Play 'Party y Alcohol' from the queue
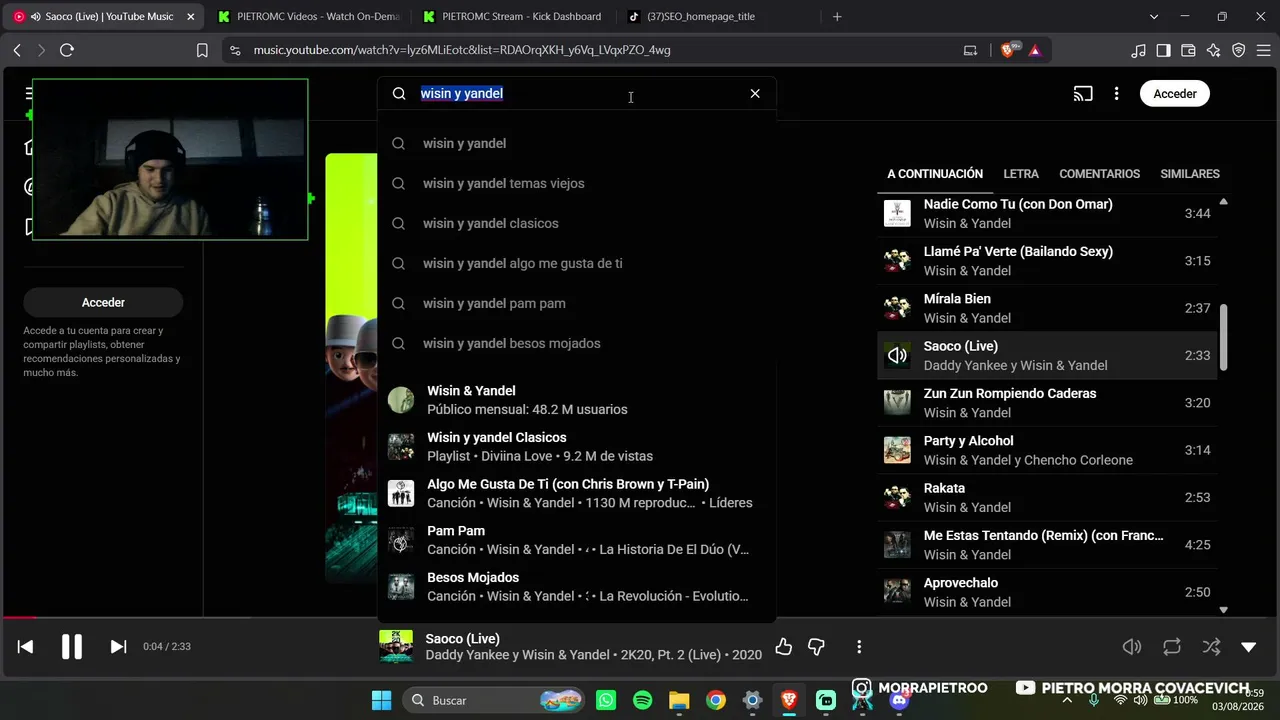Image resolution: width=1280 pixels, height=720 pixels. [1047, 450]
